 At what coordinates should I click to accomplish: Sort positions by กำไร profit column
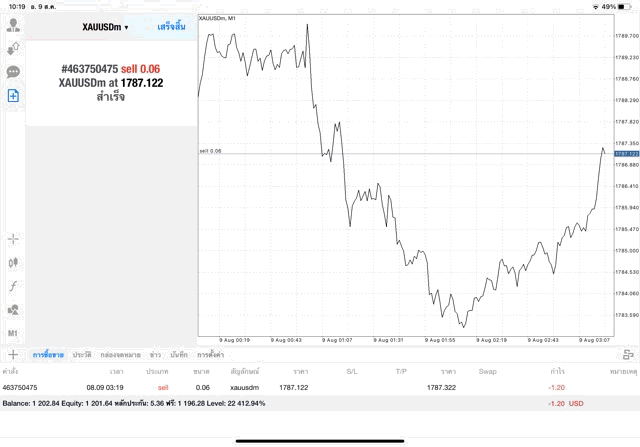click(x=557, y=371)
